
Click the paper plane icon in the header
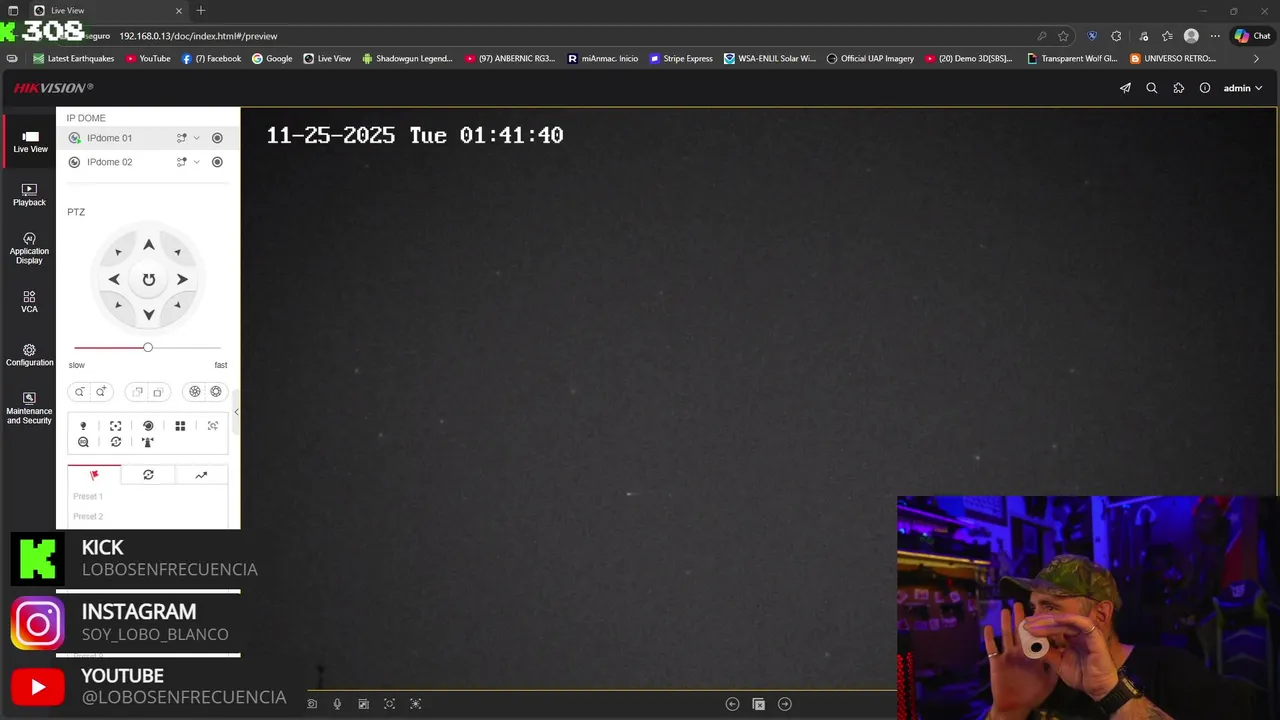(x=1125, y=88)
